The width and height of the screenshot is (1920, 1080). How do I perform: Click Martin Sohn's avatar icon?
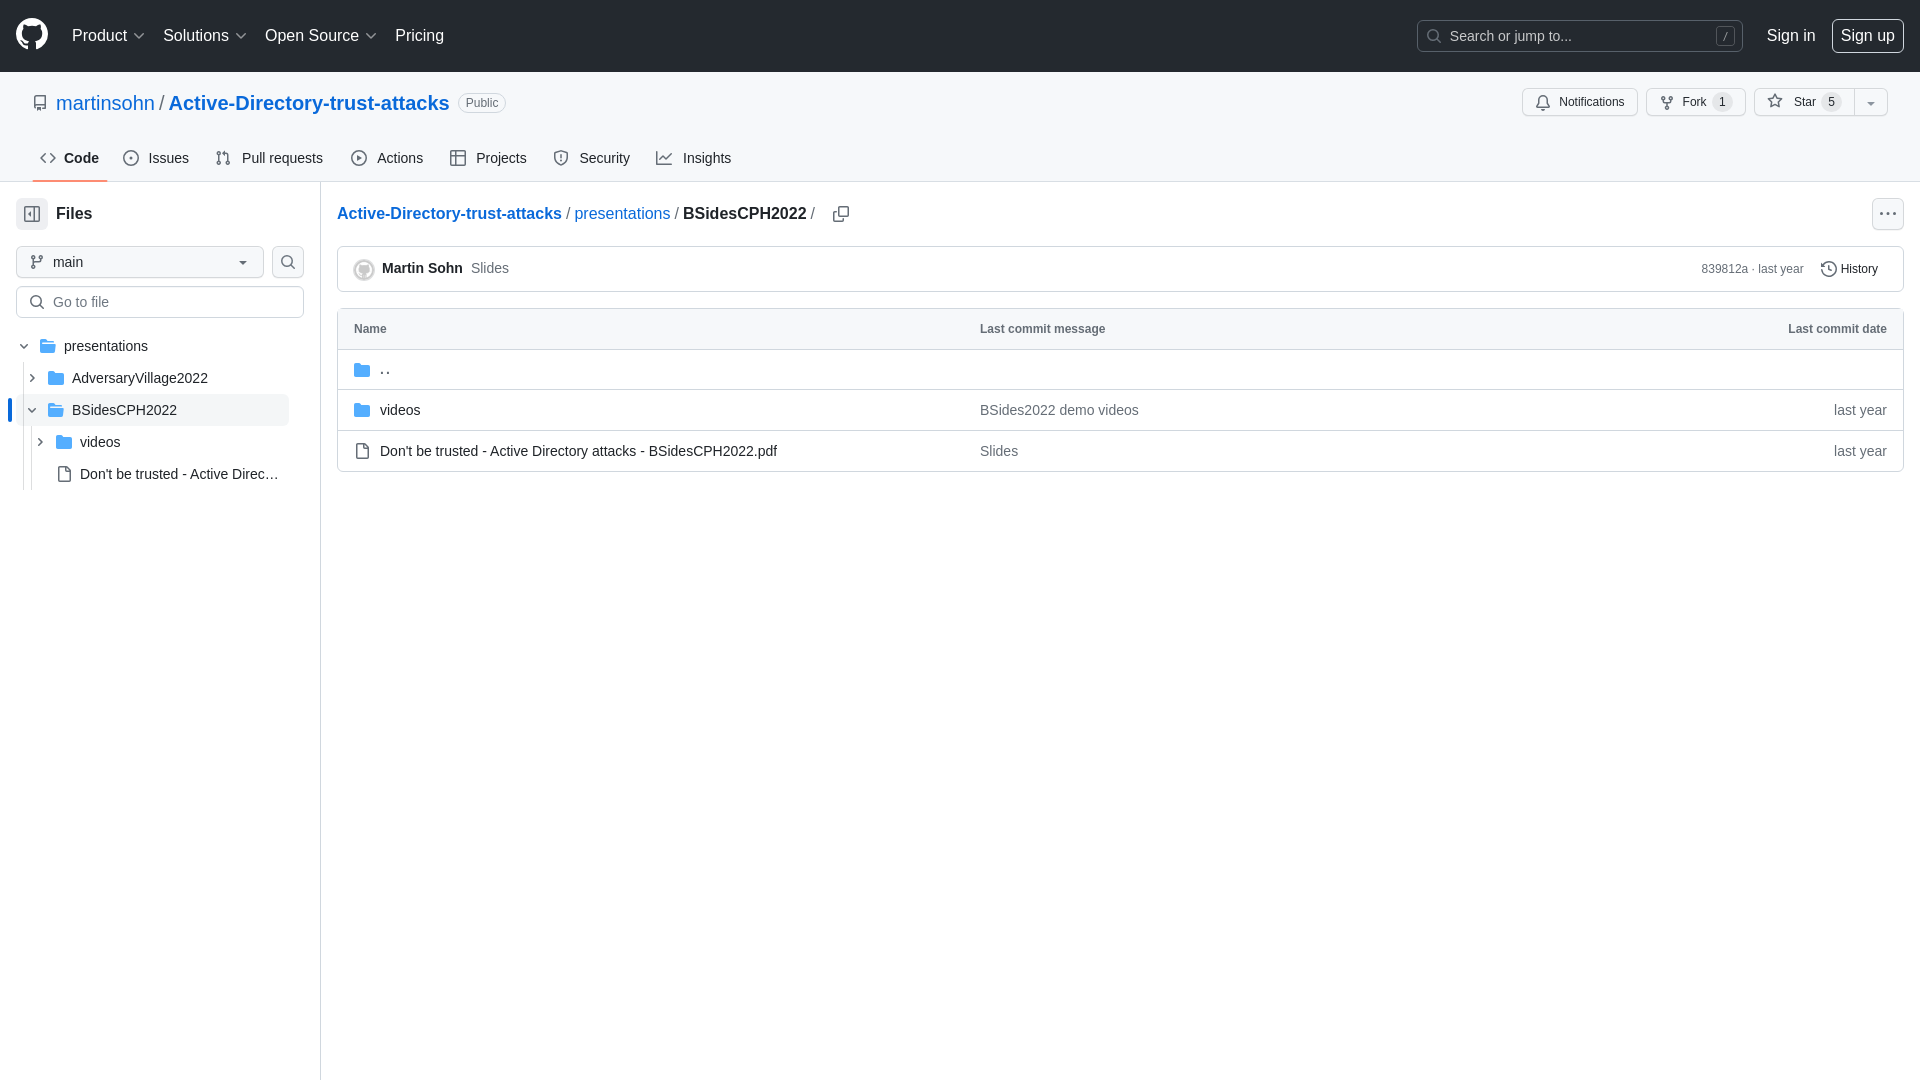pos(364,270)
